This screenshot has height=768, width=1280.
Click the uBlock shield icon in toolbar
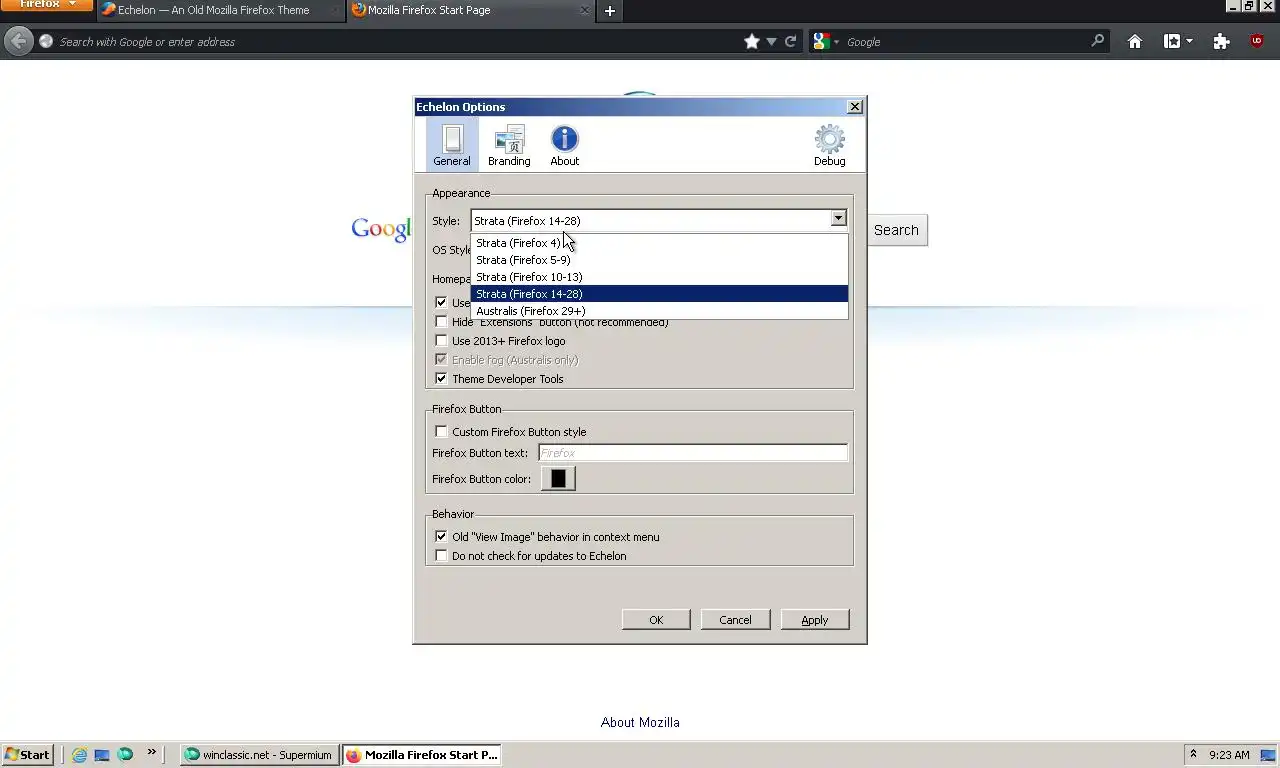tap(1257, 41)
